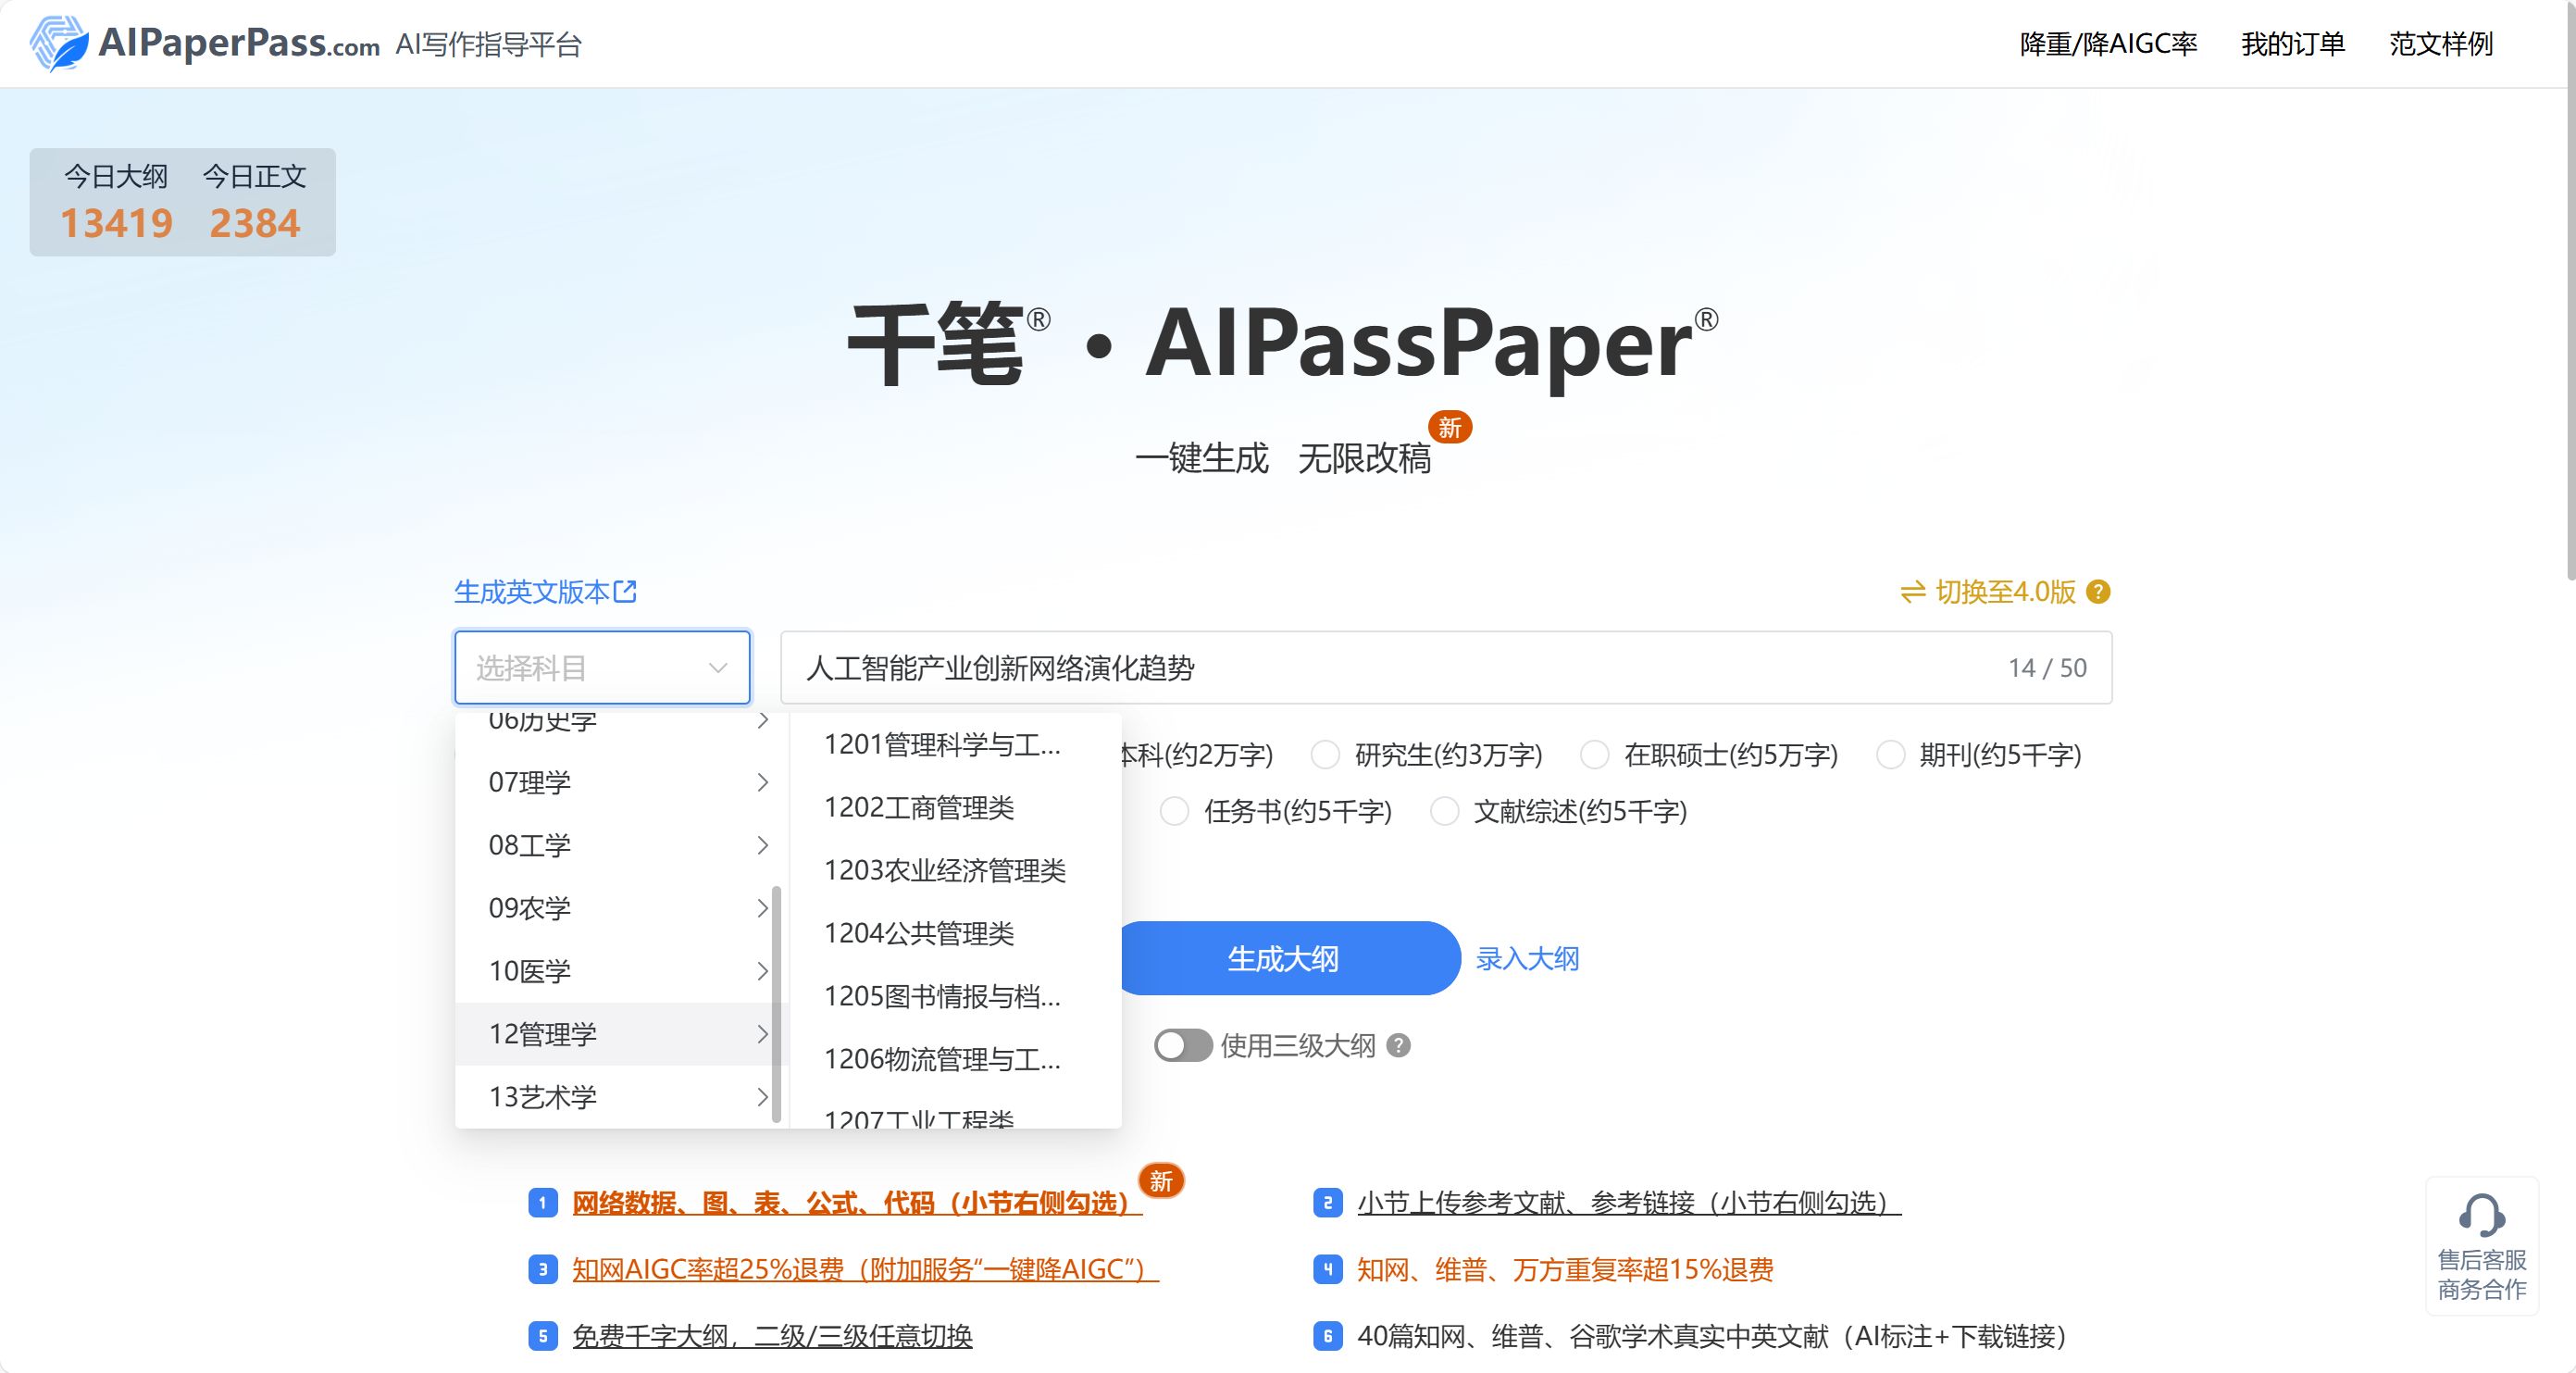Screen dimensions: 2576x1373
Task: Select the 研究生(约3万字) radio option
Action: pyautogui.click(x=1325, y=755)
